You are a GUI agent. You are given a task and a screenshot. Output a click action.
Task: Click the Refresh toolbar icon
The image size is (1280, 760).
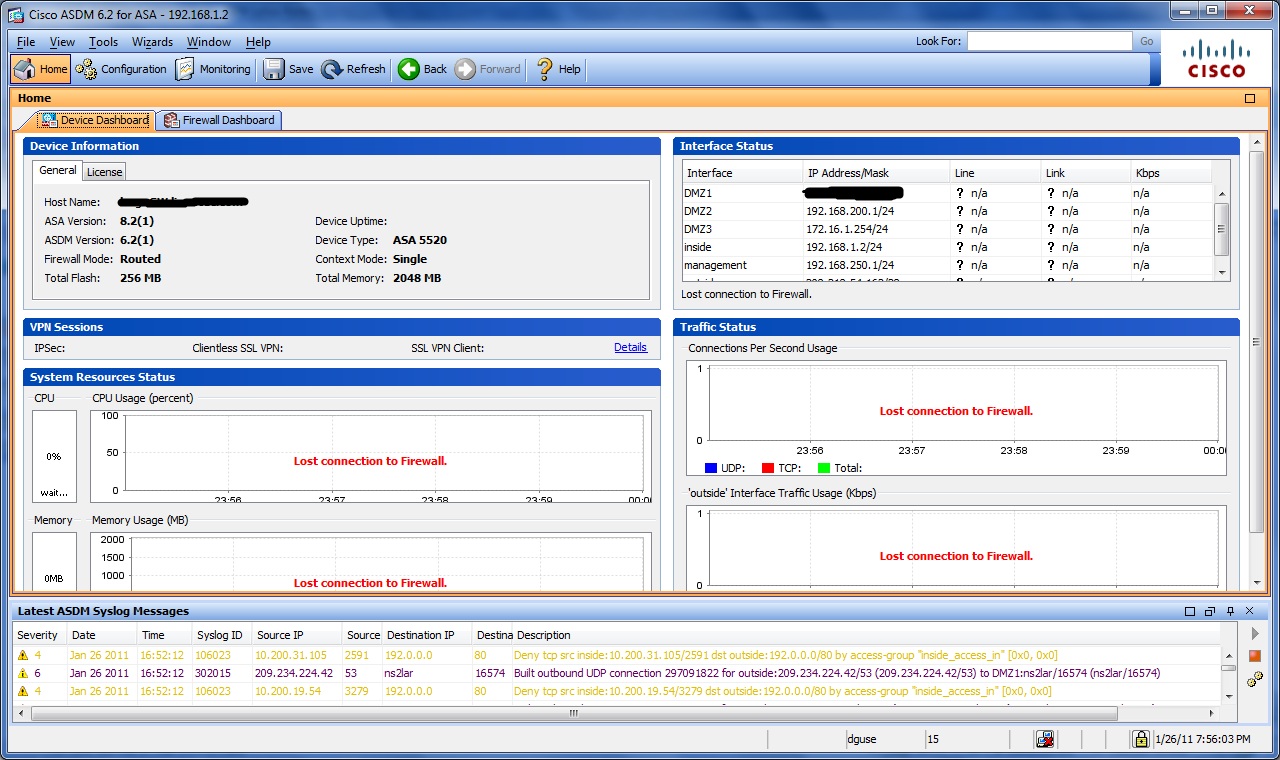[x=332, y=69]
